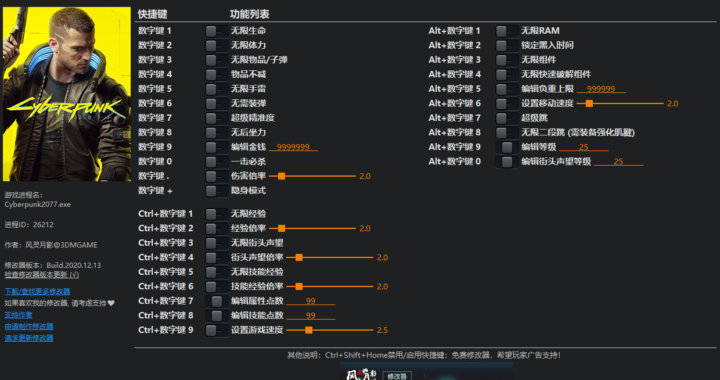Apply the 编辑属性点数 button
This screenshot has width=720, height=380.
click(x=216, y=301)
